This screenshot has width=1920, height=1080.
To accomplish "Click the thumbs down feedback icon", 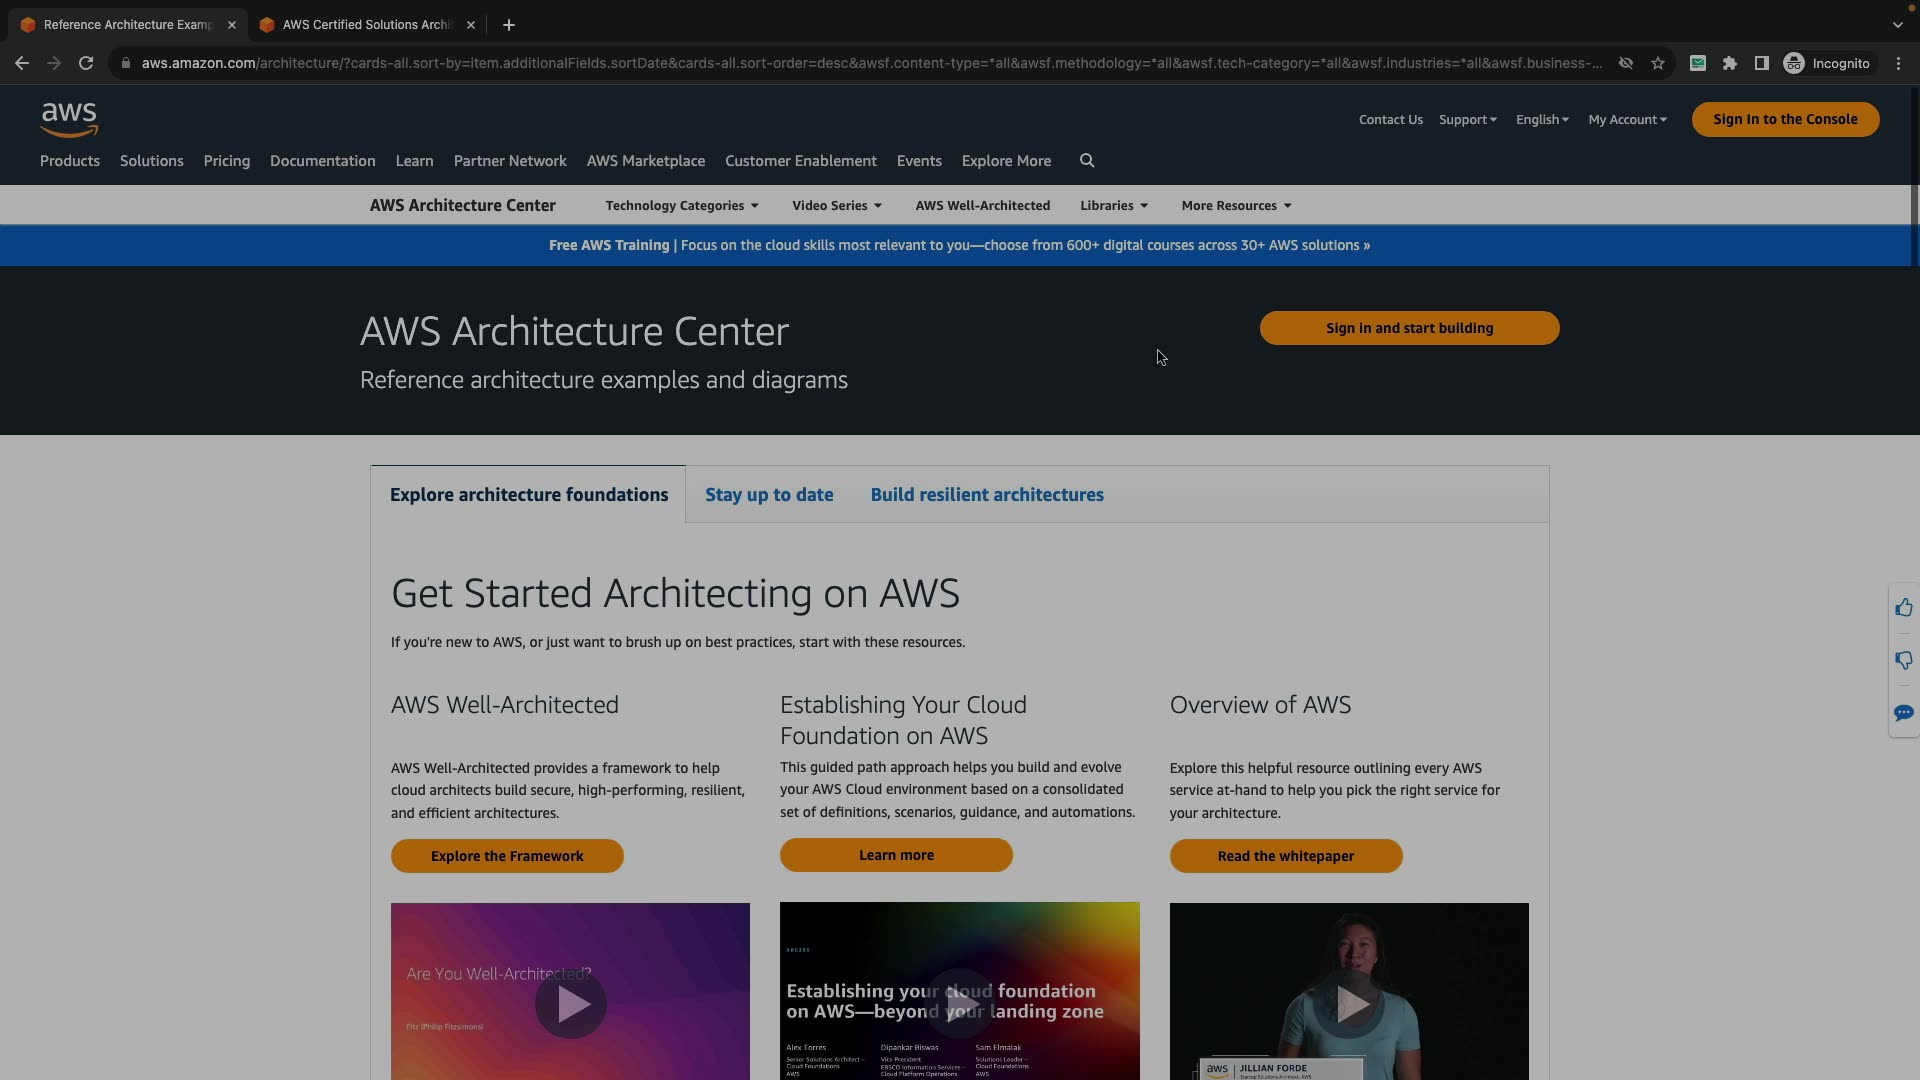I will [1903, 660].
